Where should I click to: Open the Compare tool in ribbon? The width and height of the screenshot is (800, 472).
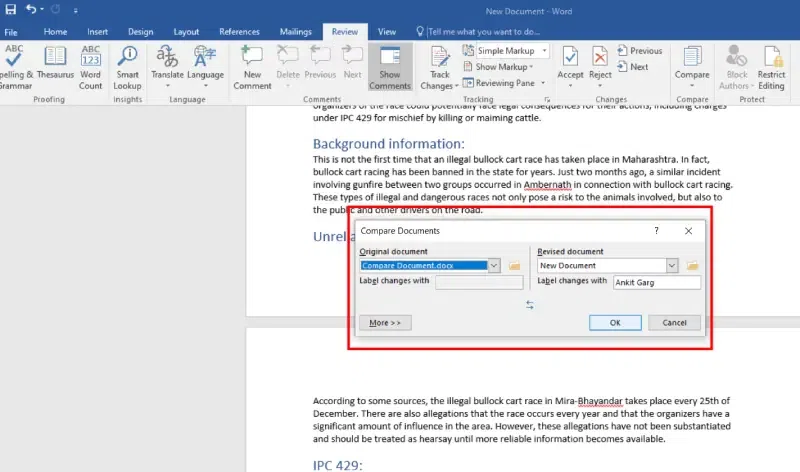pyautogui.click(x=692, y=66)
